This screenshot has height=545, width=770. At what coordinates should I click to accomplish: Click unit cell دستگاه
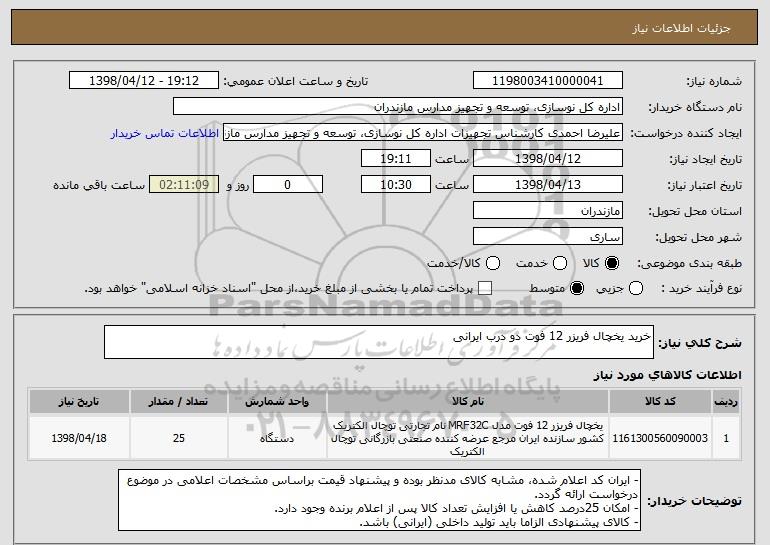[x=277, y=438]
